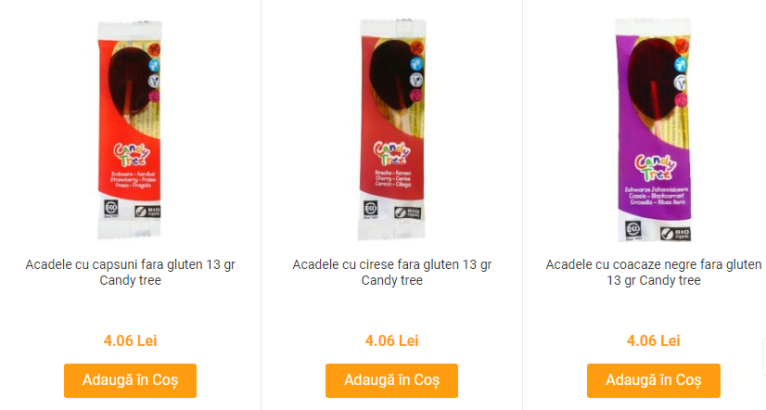Click vegan V icon on strawberry package
Image resolution: width=766 pixels, height=410 pixels.
154,81
